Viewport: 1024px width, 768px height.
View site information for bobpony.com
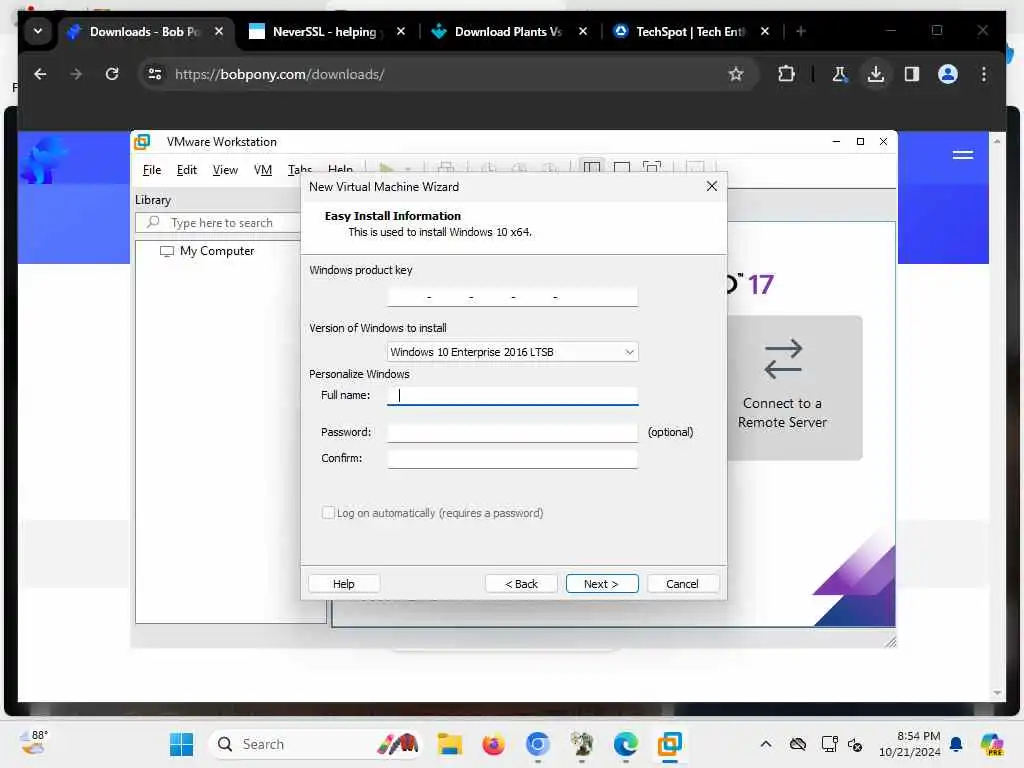click(155, 74)
